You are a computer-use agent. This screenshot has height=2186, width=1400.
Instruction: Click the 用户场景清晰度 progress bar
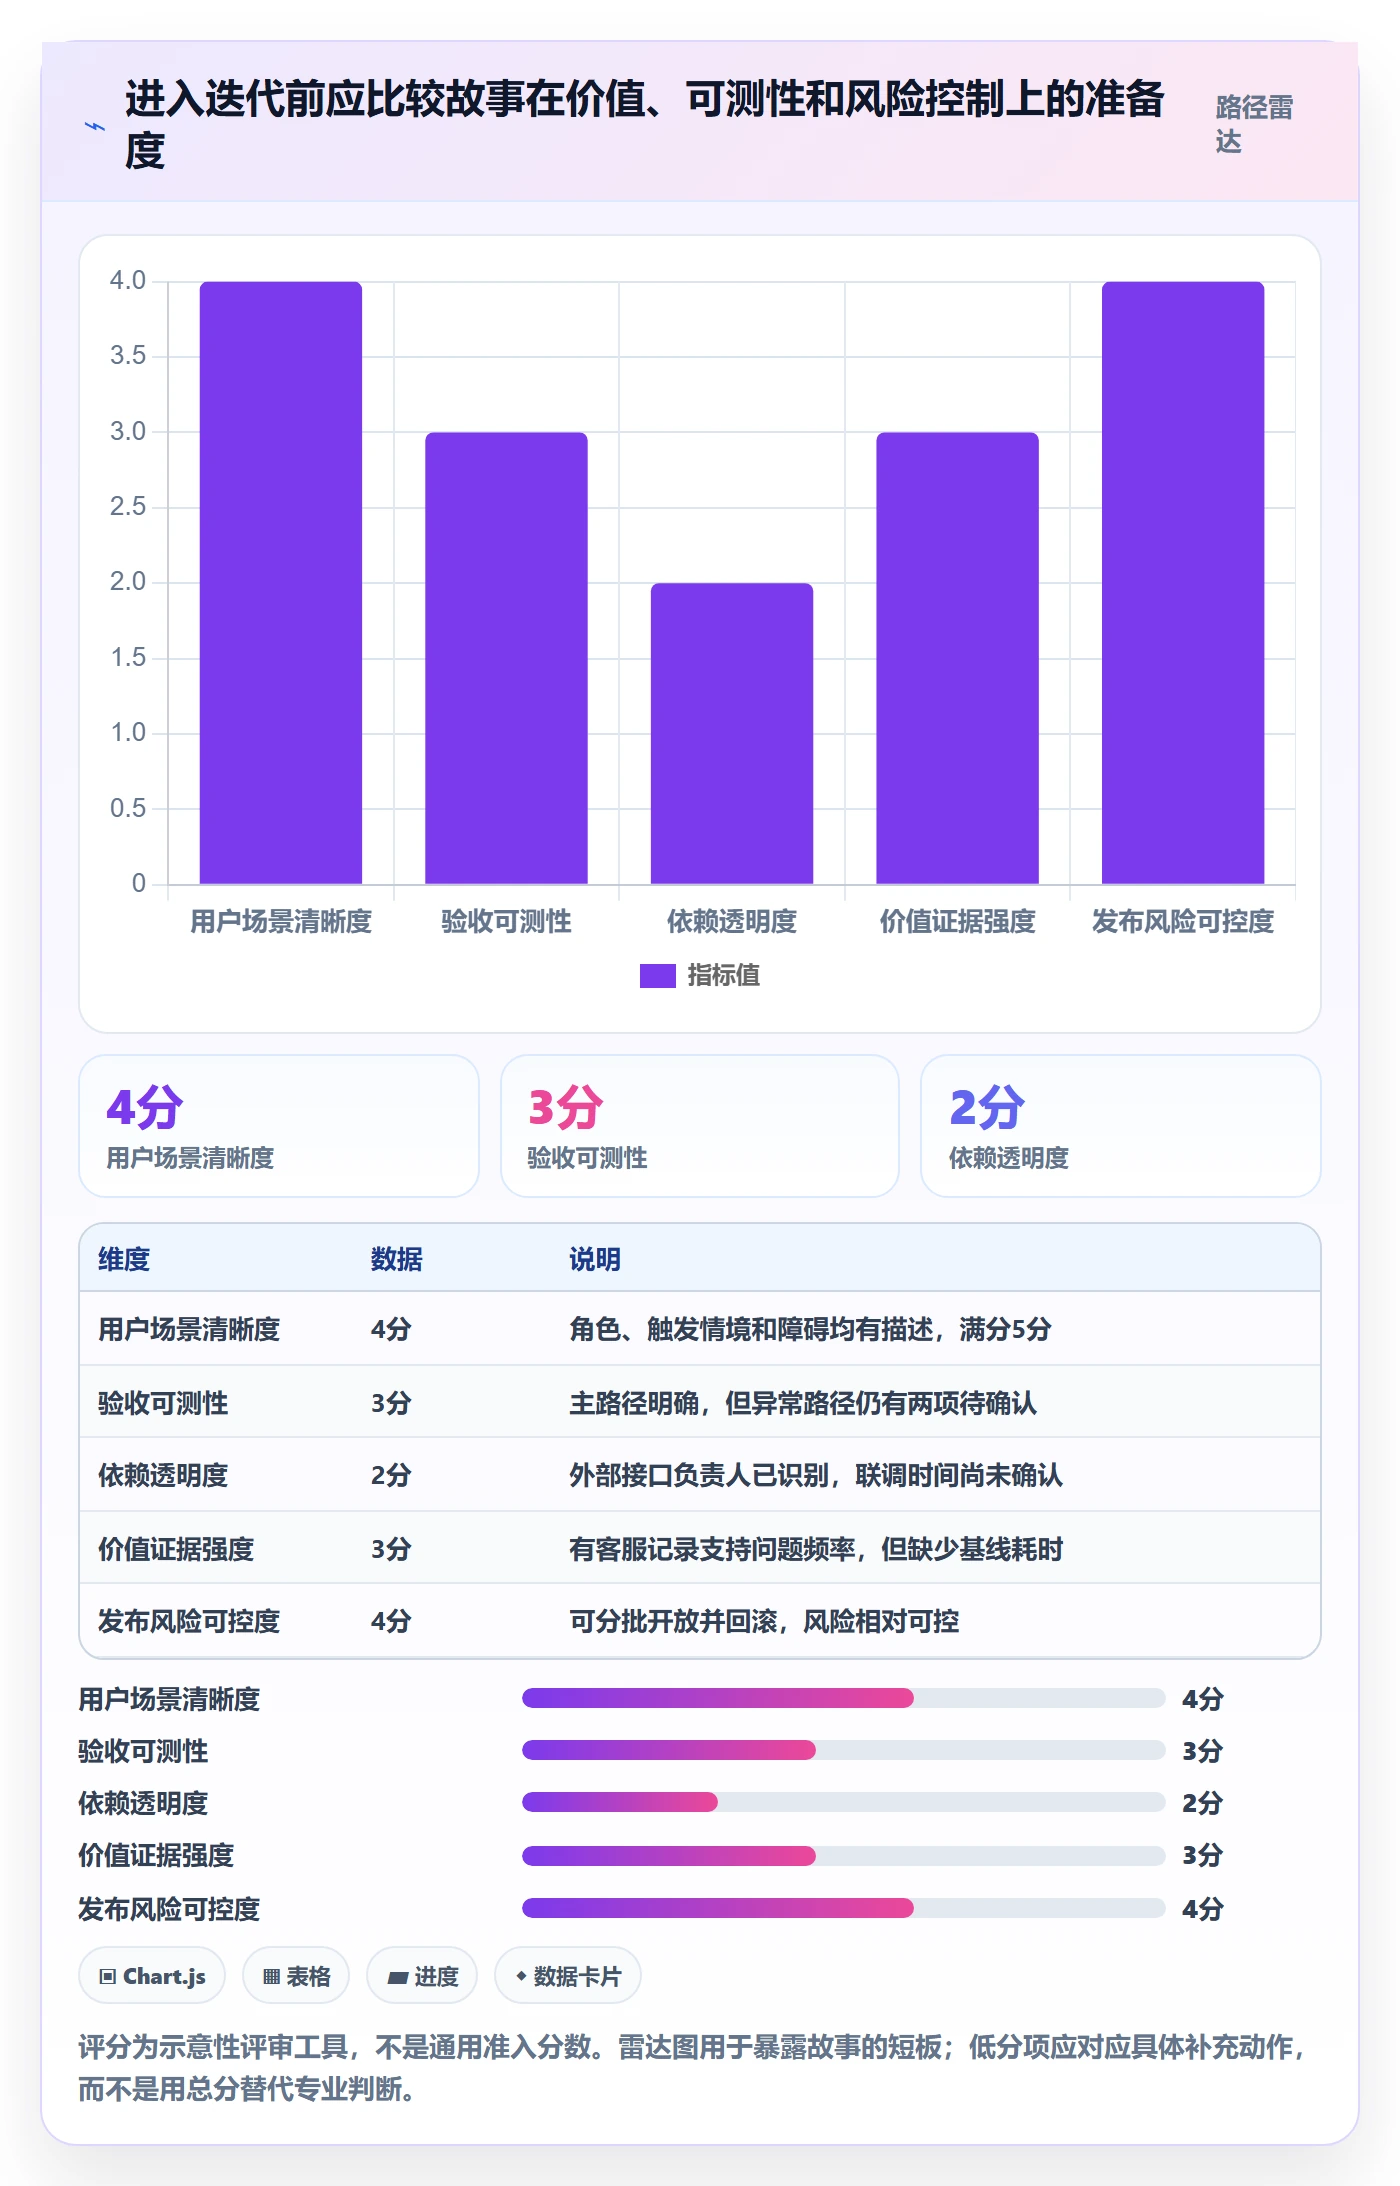point(843,1698)
